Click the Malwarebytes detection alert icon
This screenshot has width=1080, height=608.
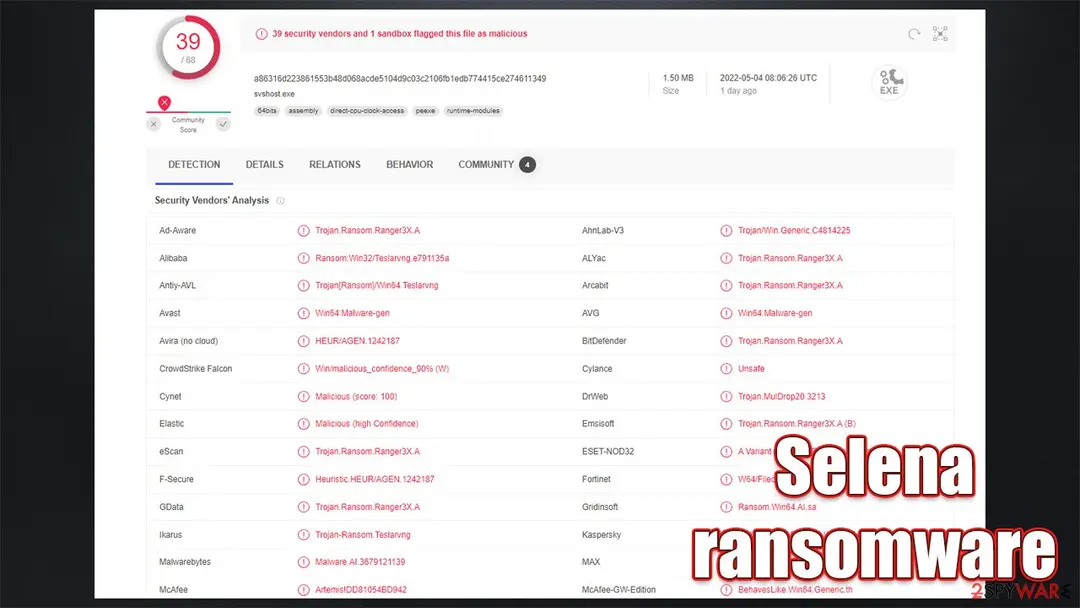point(303,562)
